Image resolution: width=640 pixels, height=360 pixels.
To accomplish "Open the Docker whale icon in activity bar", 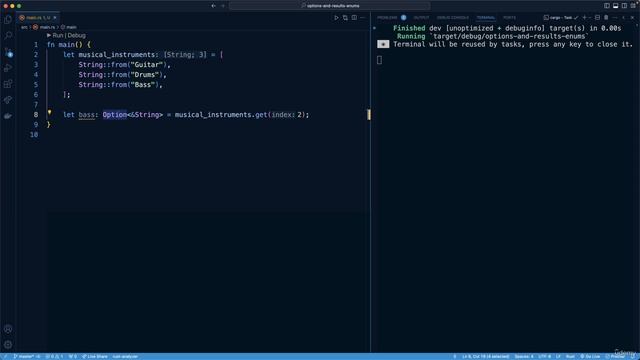I will [8, 116].
